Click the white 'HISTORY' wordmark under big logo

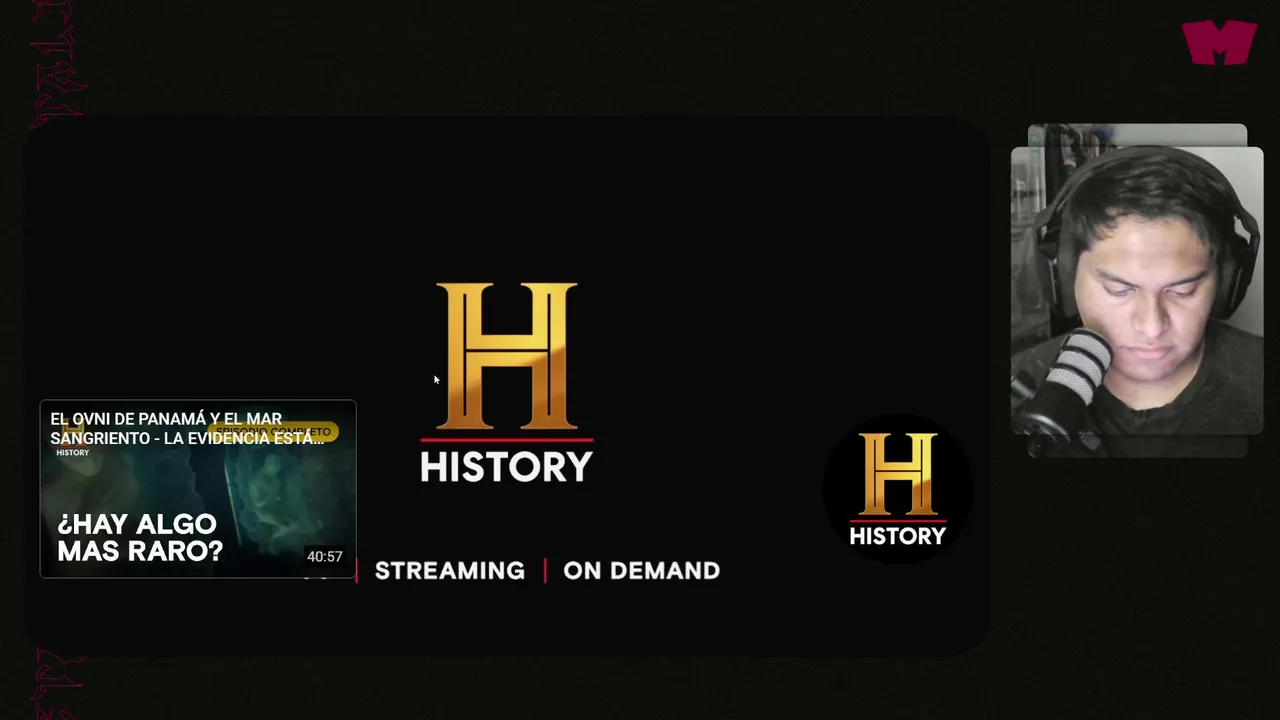tap(506, 467)
